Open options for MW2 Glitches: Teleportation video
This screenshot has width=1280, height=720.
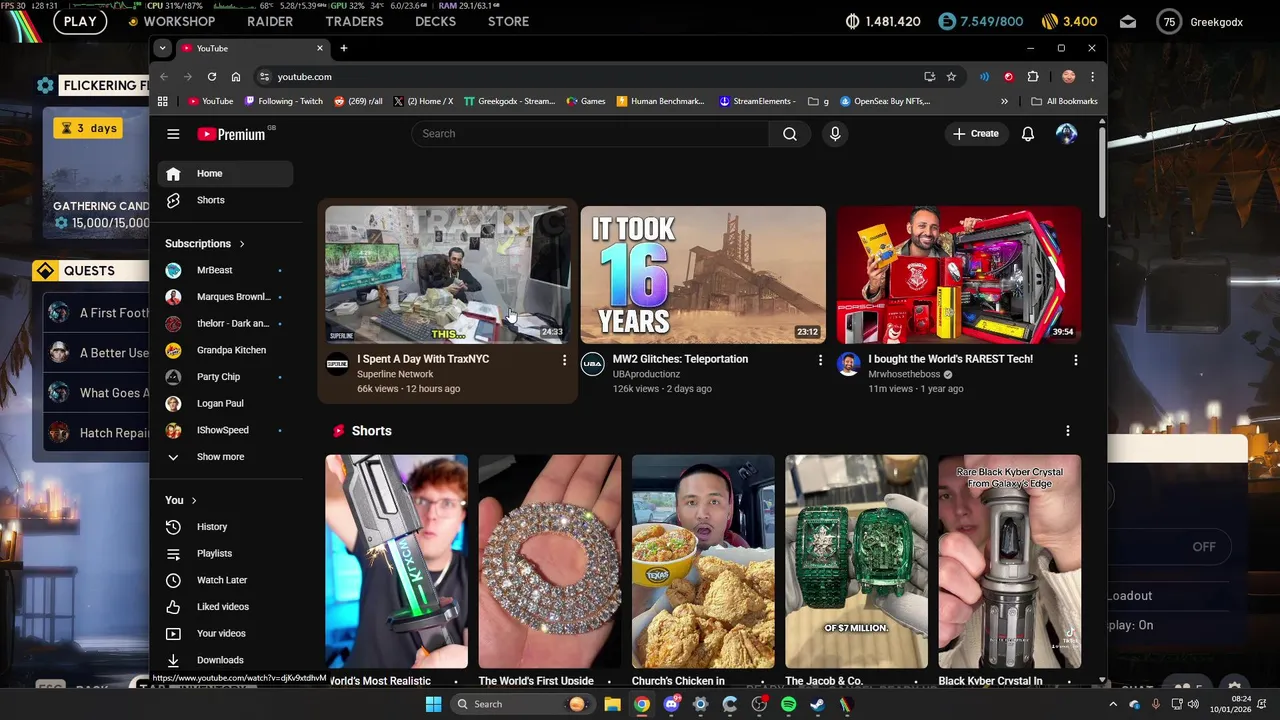tap(820, 360)
